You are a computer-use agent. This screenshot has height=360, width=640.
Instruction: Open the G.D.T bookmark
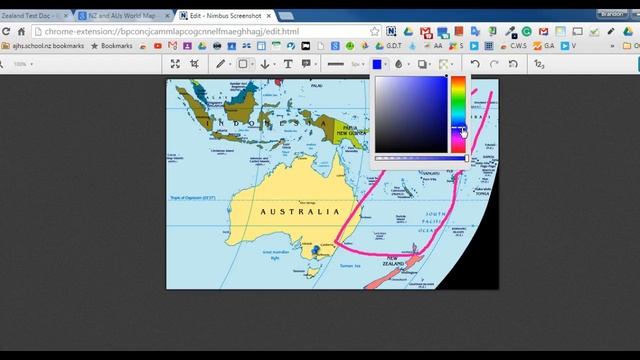pos(389,46)
